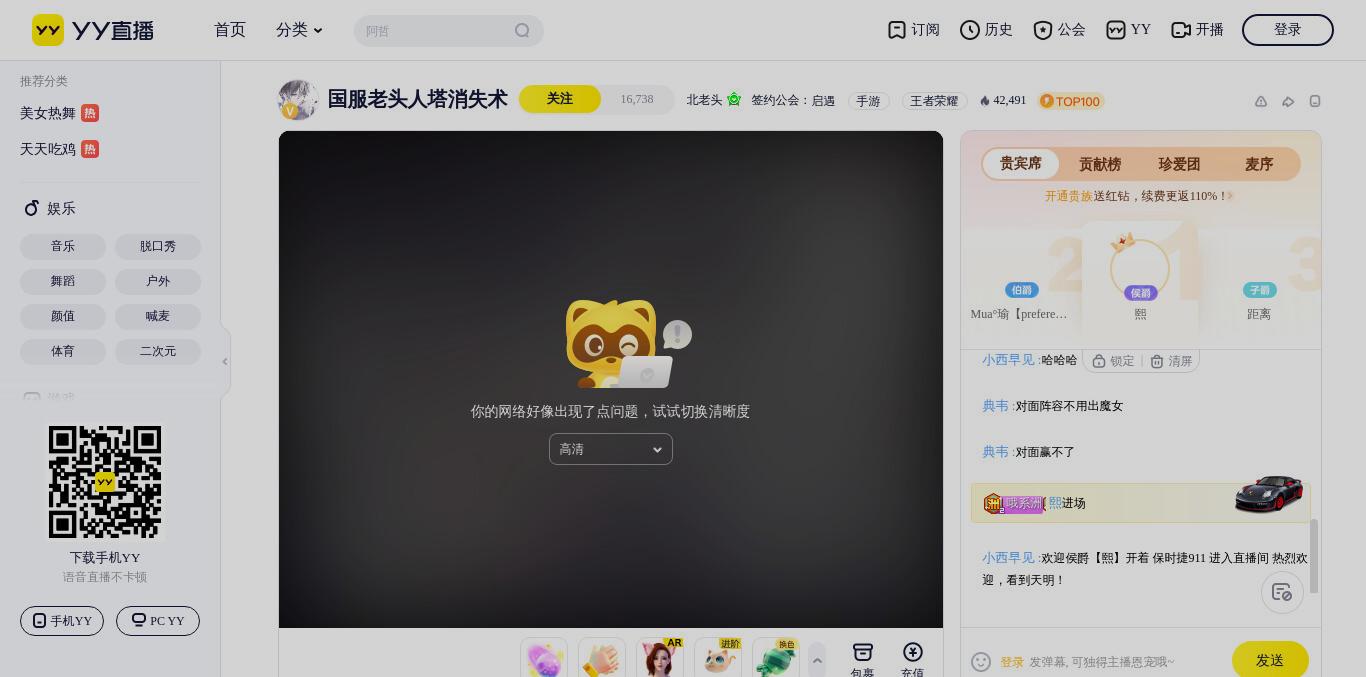1366x677 pixels.
Task: Select the 体育 category tag
Action: pyautogui.click(x=63, y=351)
